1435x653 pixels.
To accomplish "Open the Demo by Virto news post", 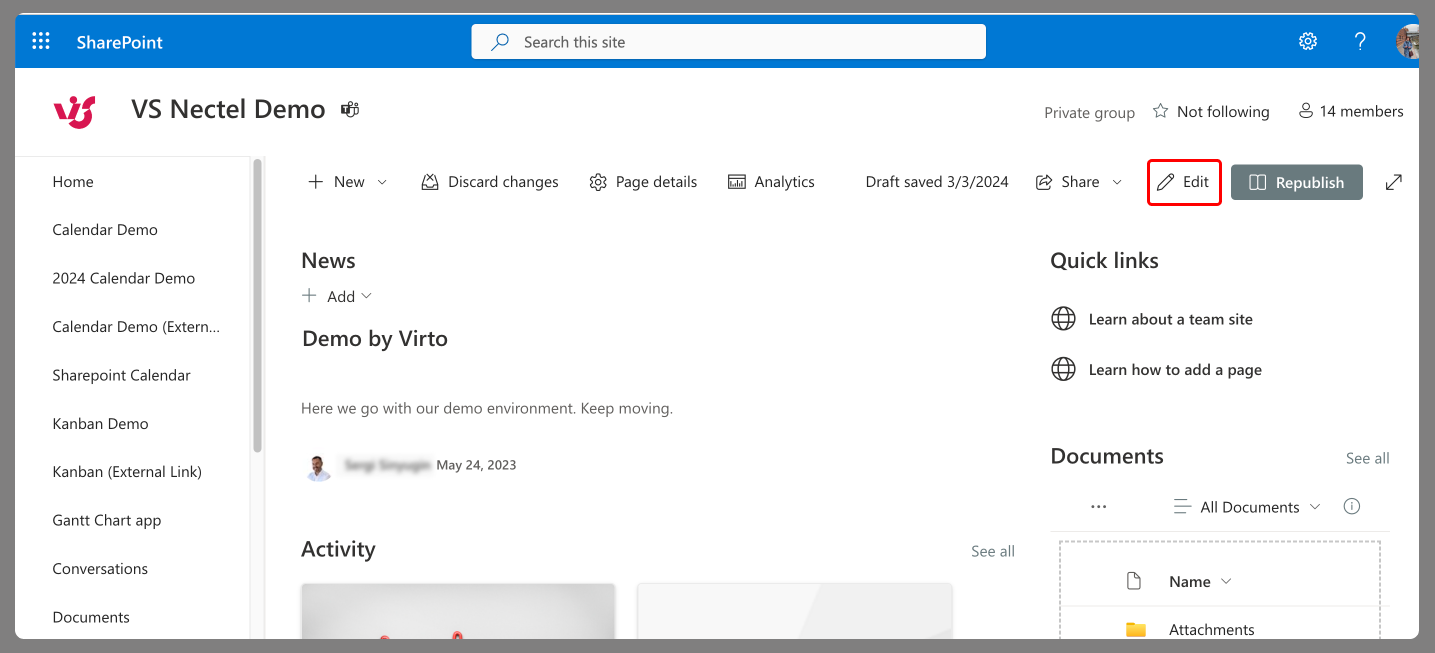I will point(375,339).
